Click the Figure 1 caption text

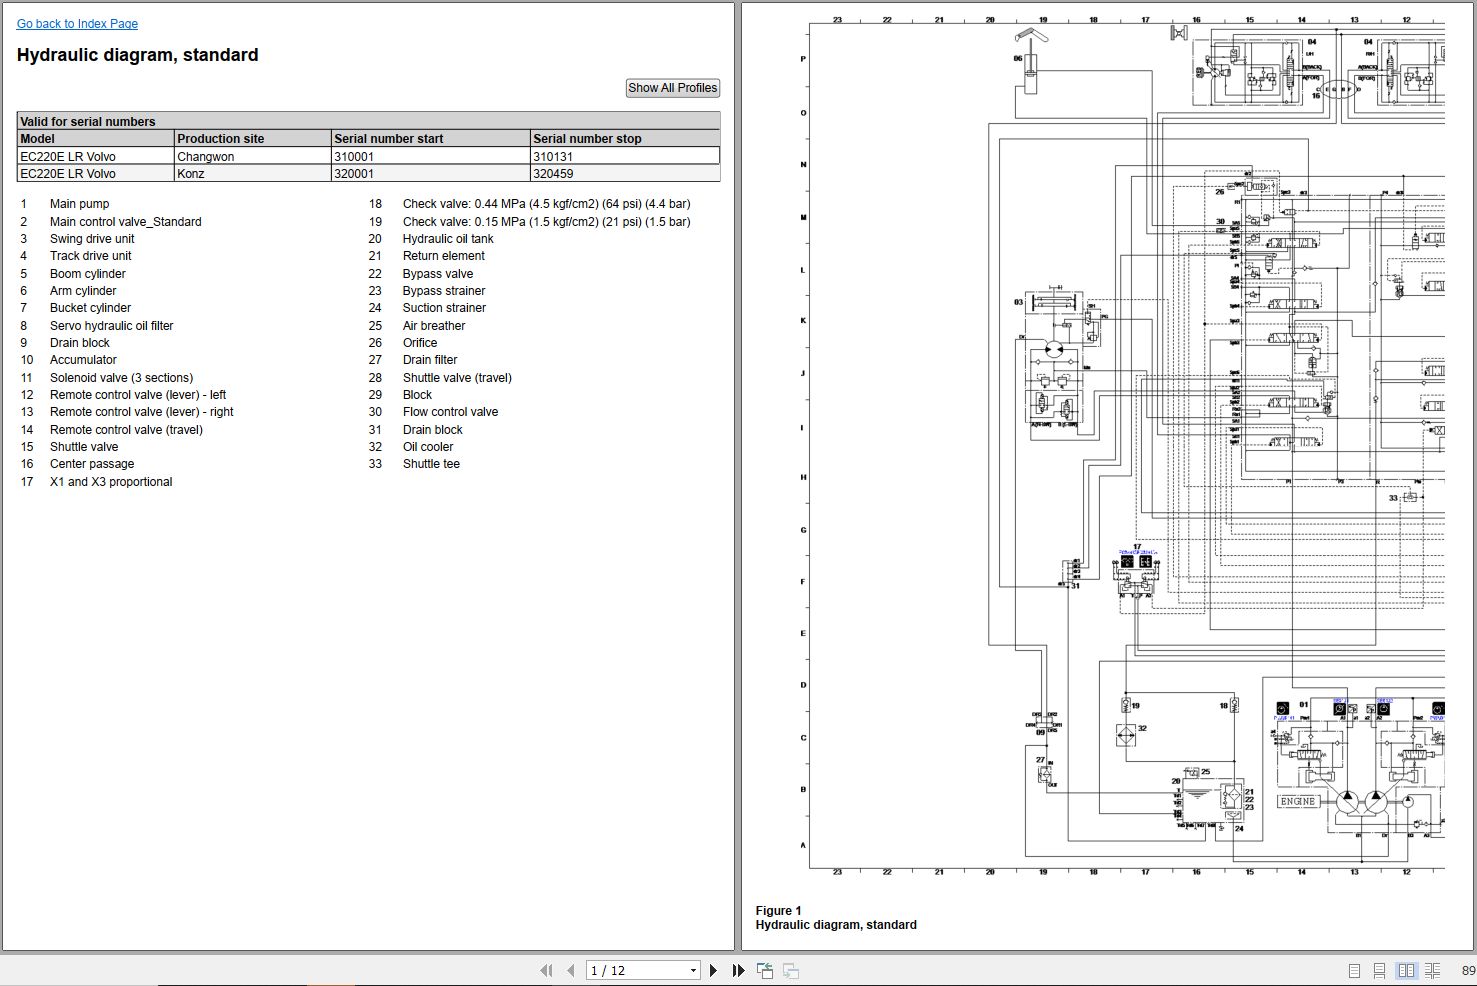(779, 911)
